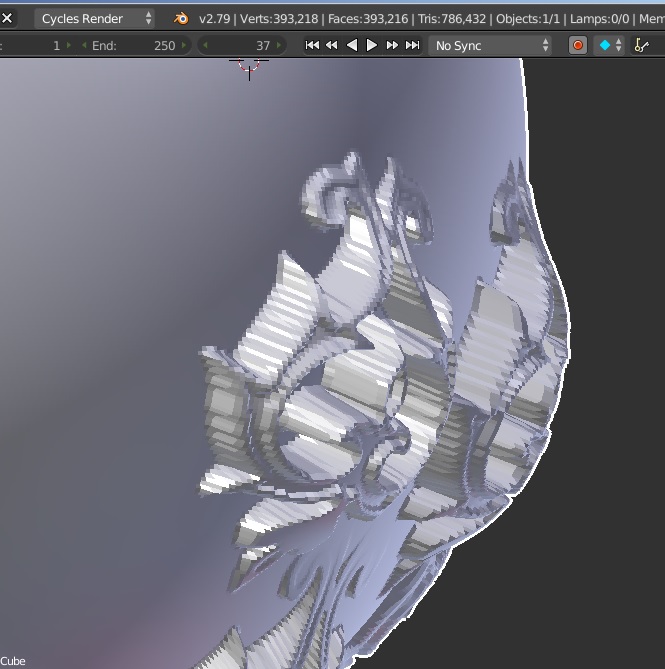This screenshot has width=665, height=669.
Task: Click the Lamps:0/0 statistic text
Action: tap(599, 19)
